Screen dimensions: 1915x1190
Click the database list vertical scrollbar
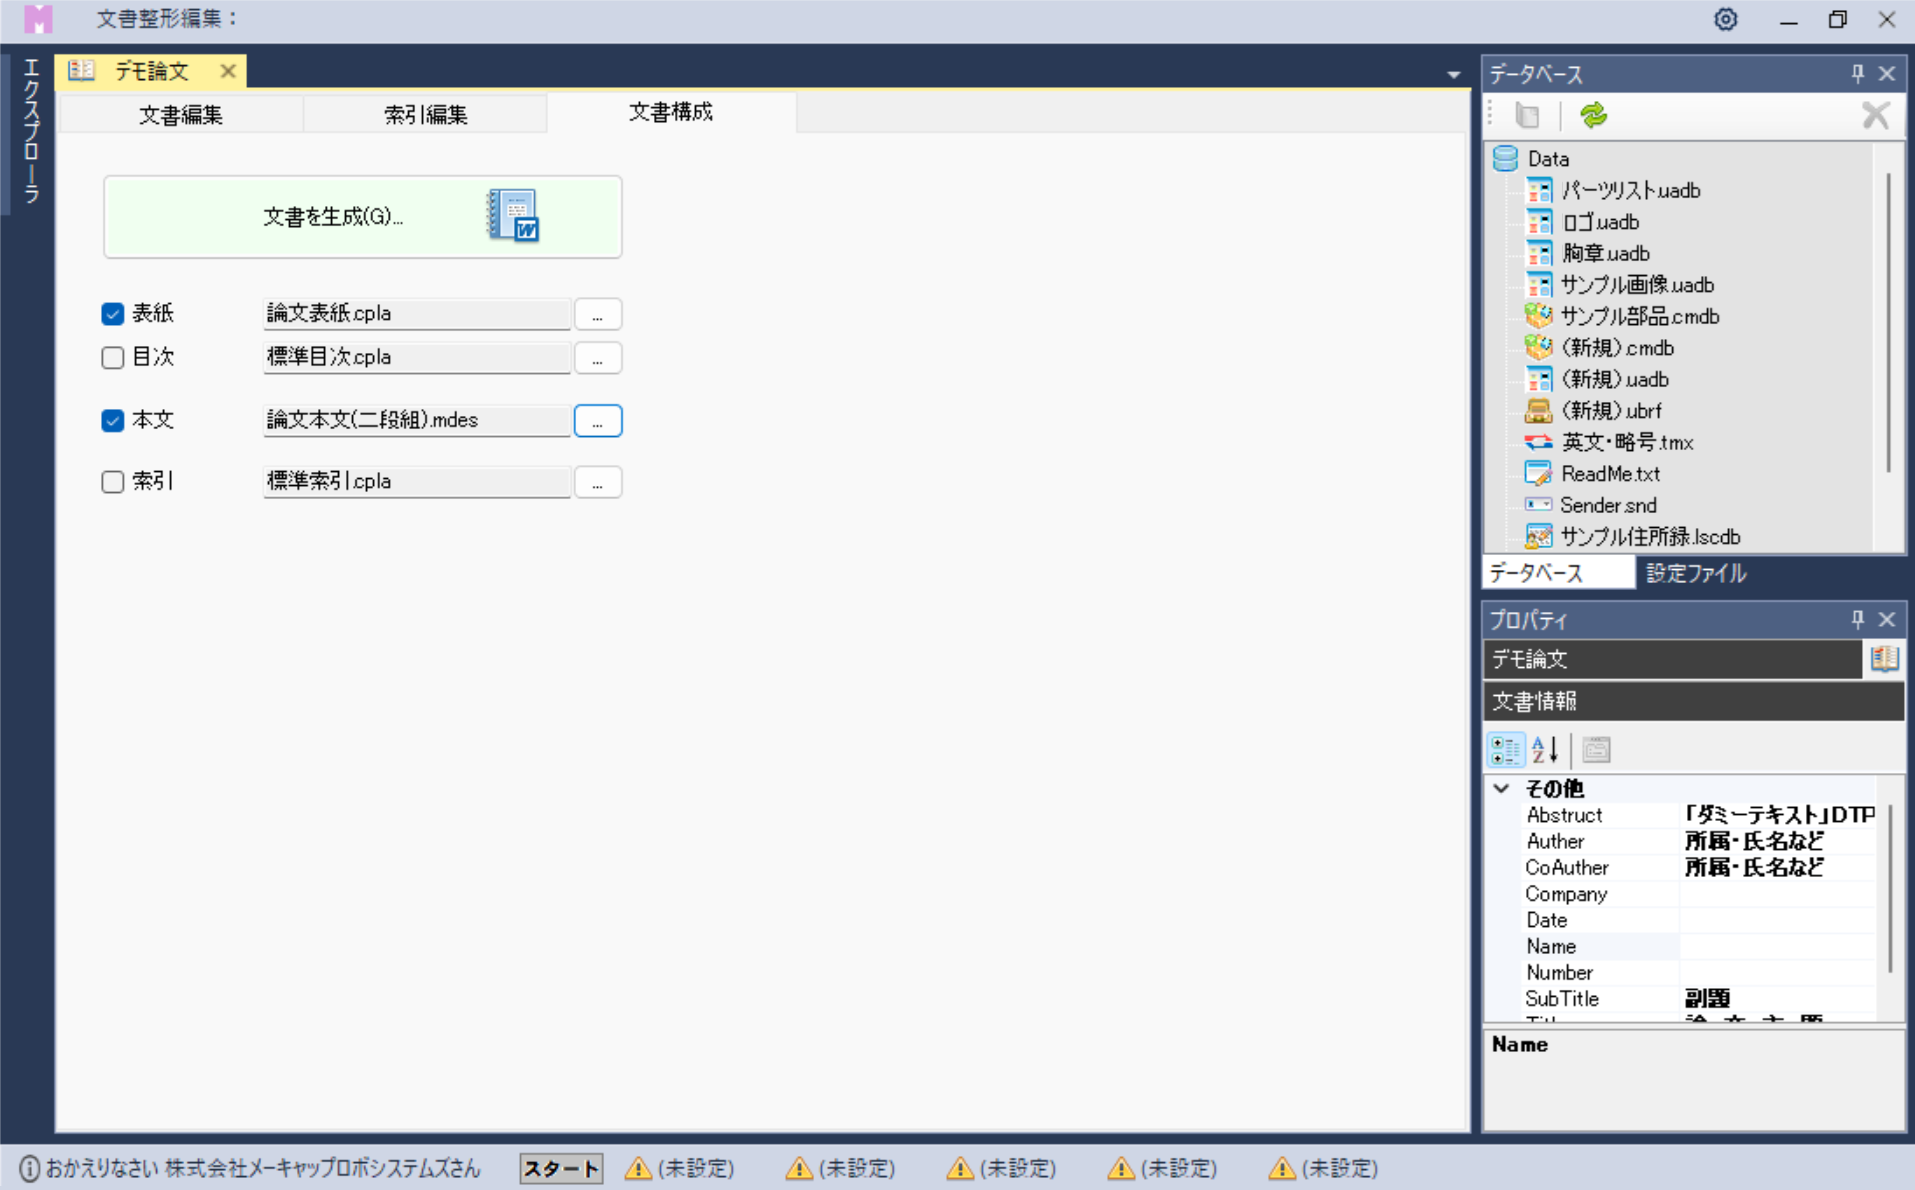point(1888,320)
